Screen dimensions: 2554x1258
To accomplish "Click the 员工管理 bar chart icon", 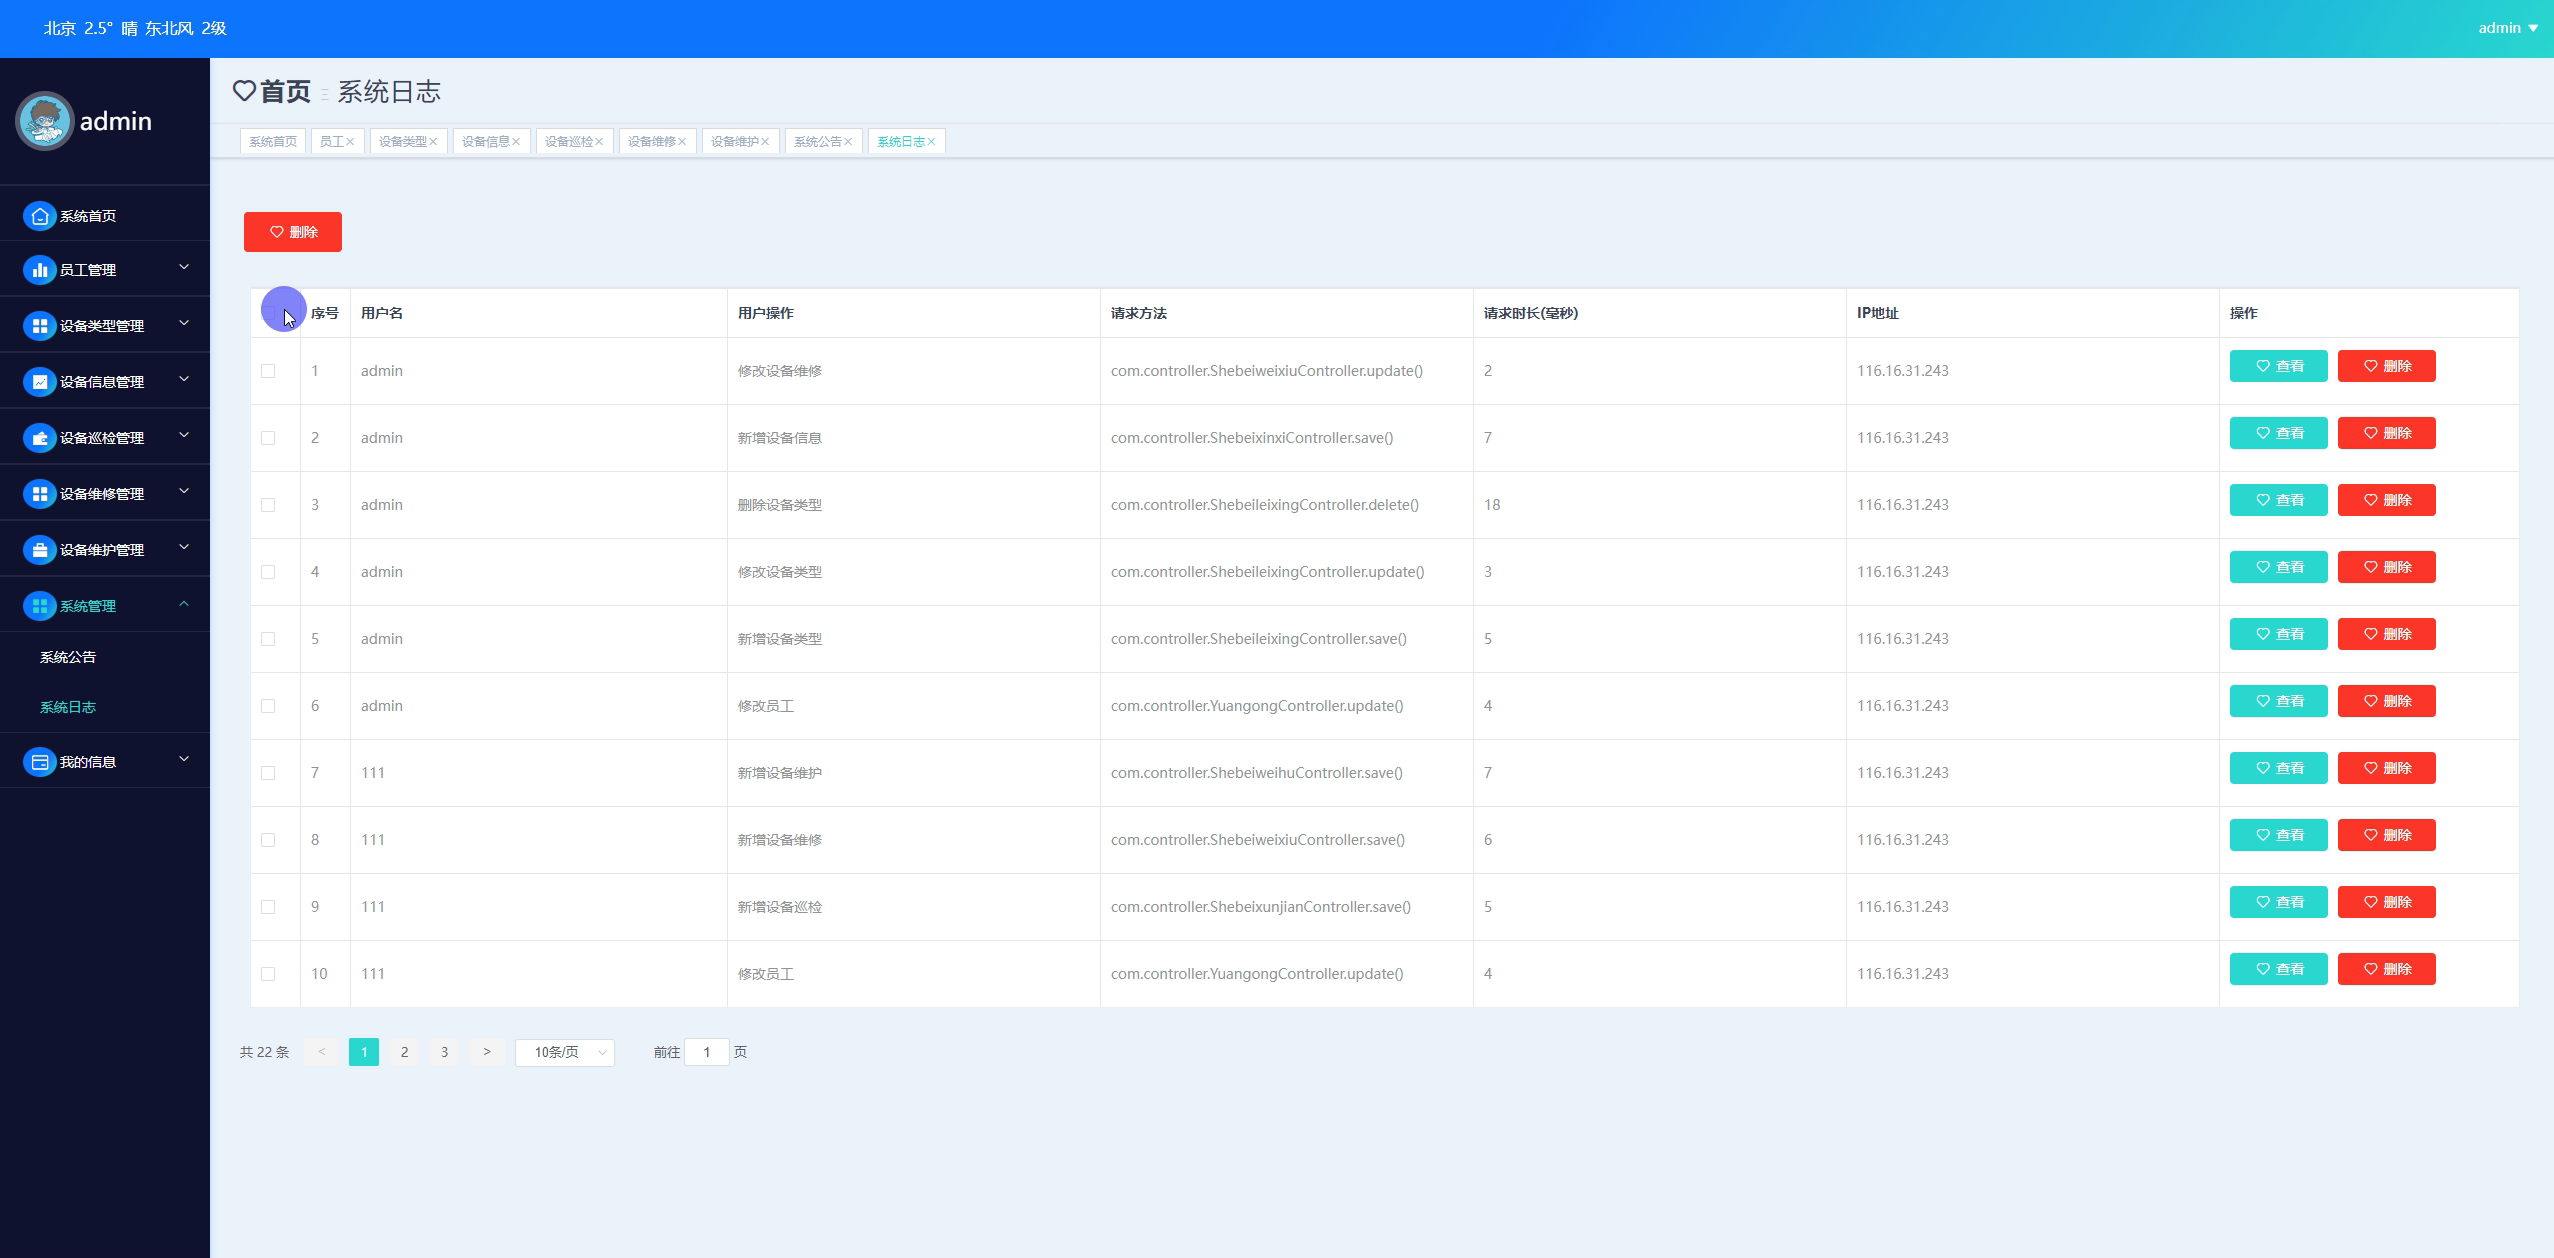I will pos(39,270).
